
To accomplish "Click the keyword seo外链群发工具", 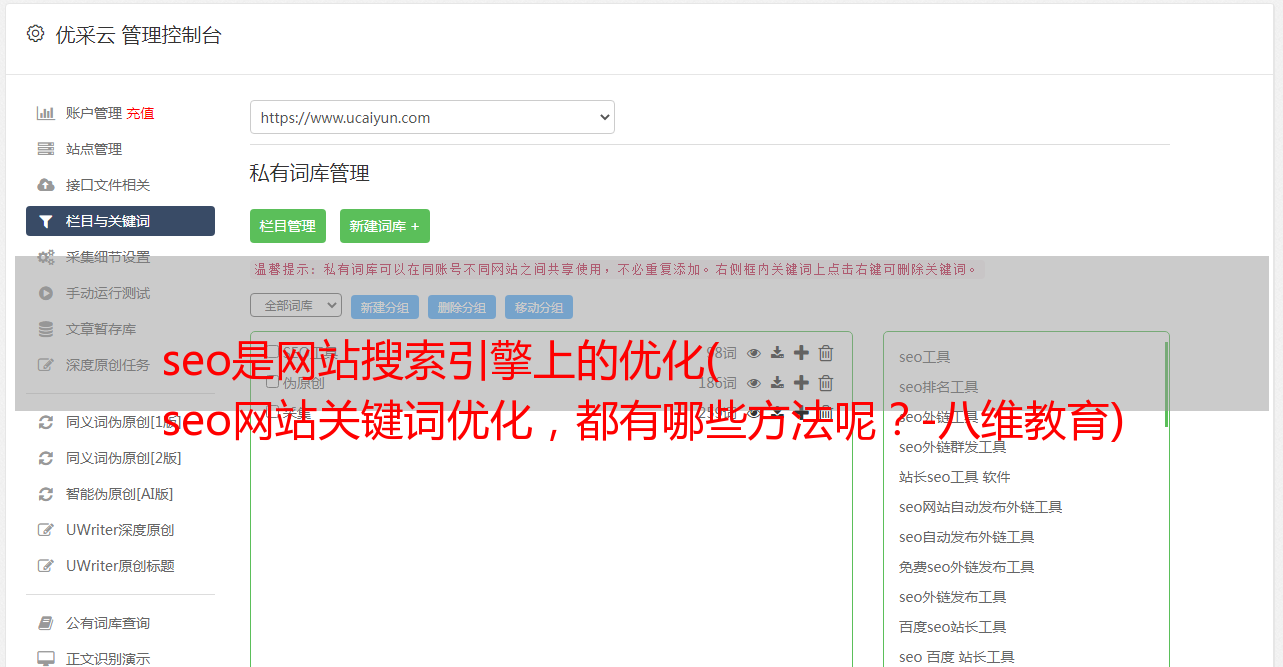I will click(x=953, y=447).
